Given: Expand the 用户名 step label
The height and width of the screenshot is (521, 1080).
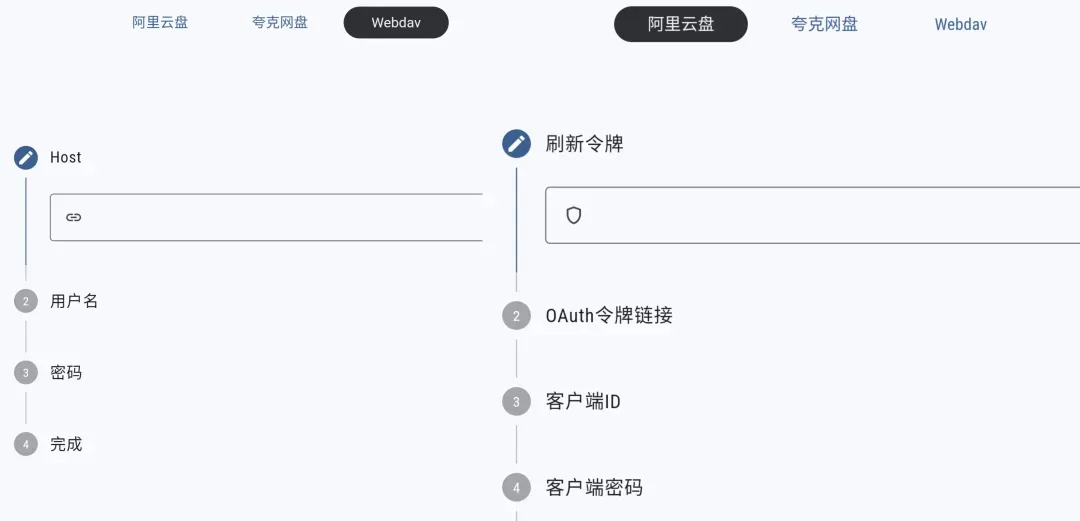Looking at the screenshot, I should [x=74, y=301].
